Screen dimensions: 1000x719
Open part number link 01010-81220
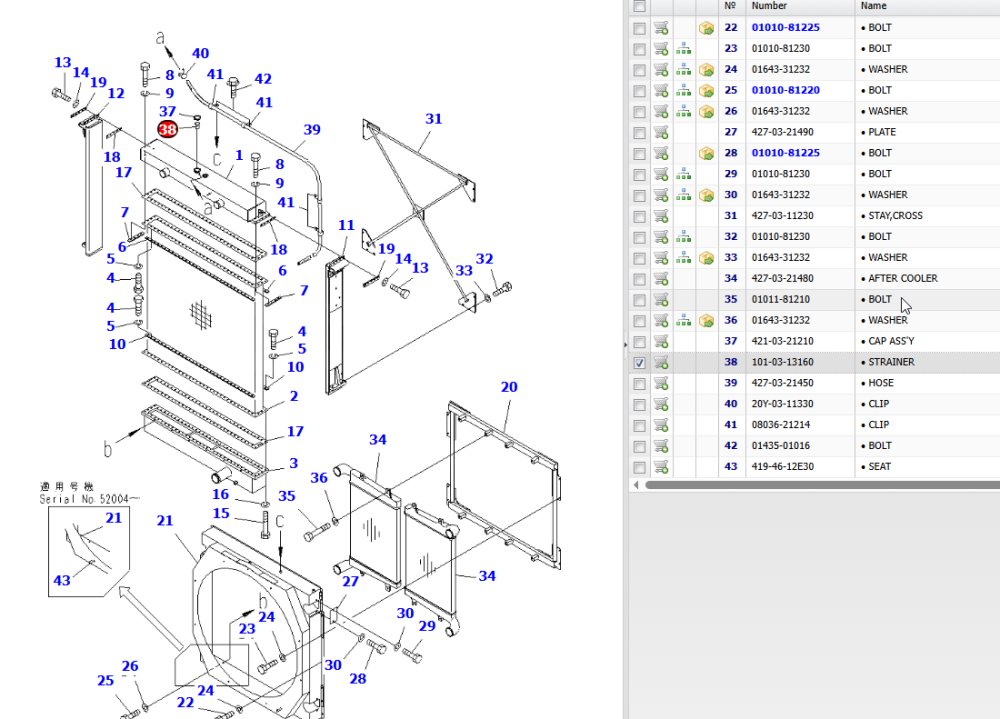pos(785,90)
